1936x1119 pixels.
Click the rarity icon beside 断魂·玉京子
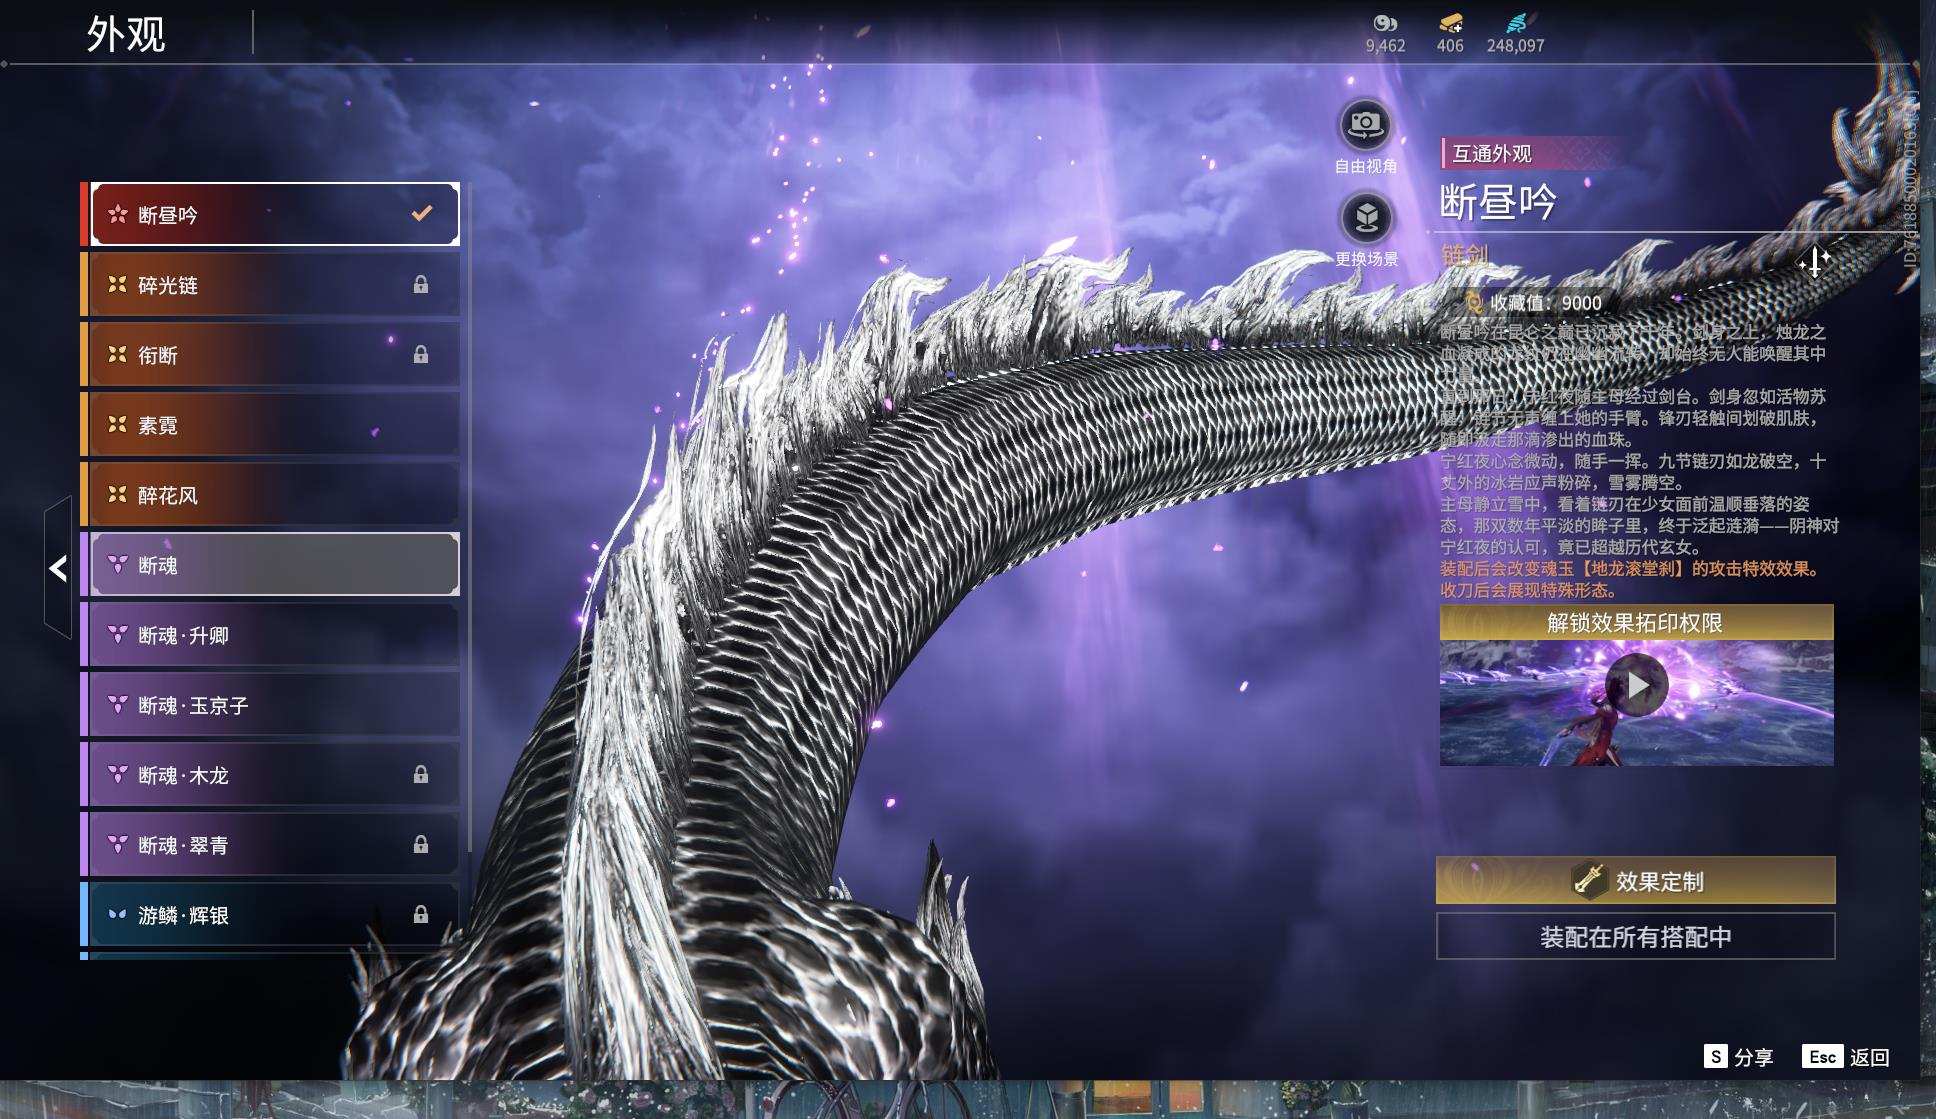117,704
